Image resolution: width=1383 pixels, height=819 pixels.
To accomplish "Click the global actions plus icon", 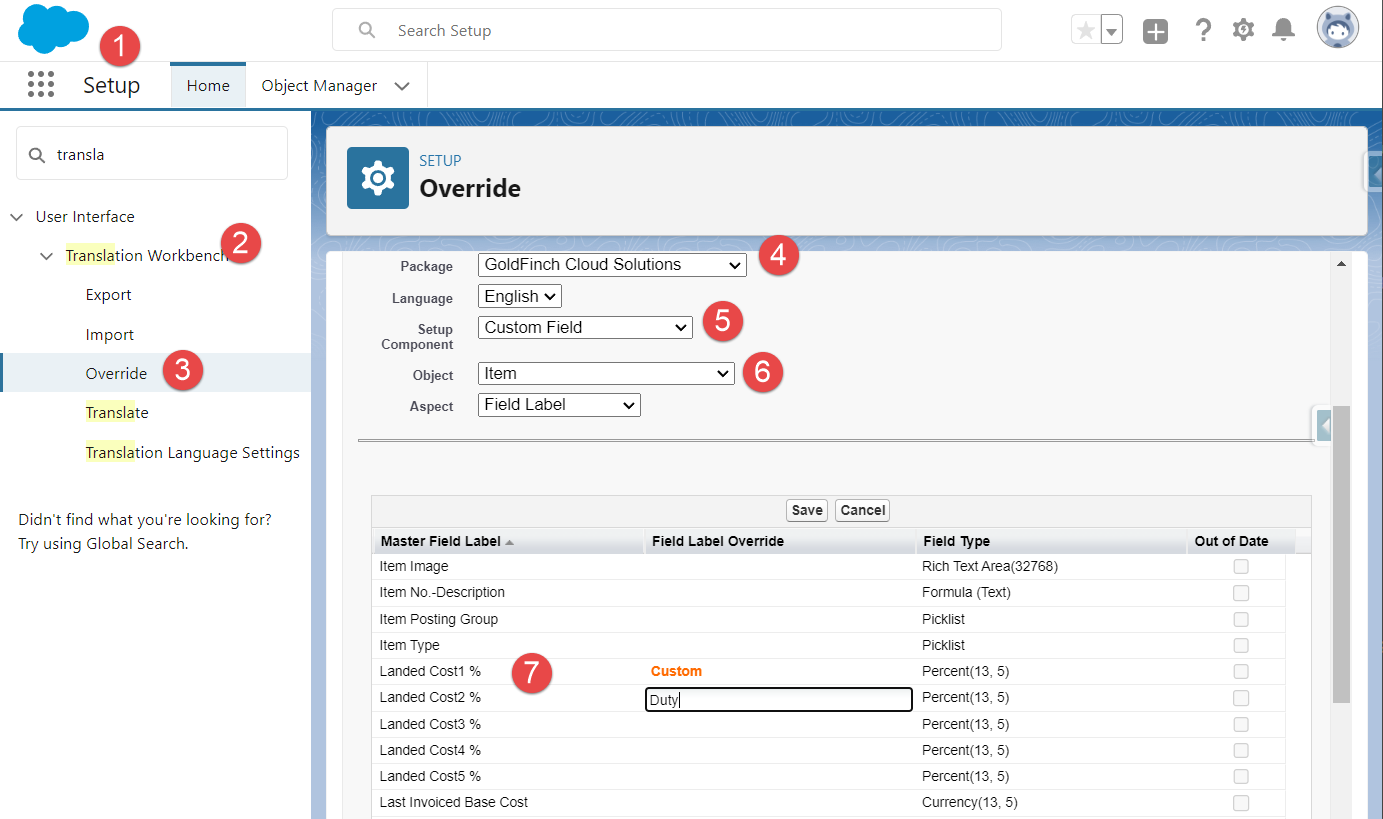I will (1155, 31).
